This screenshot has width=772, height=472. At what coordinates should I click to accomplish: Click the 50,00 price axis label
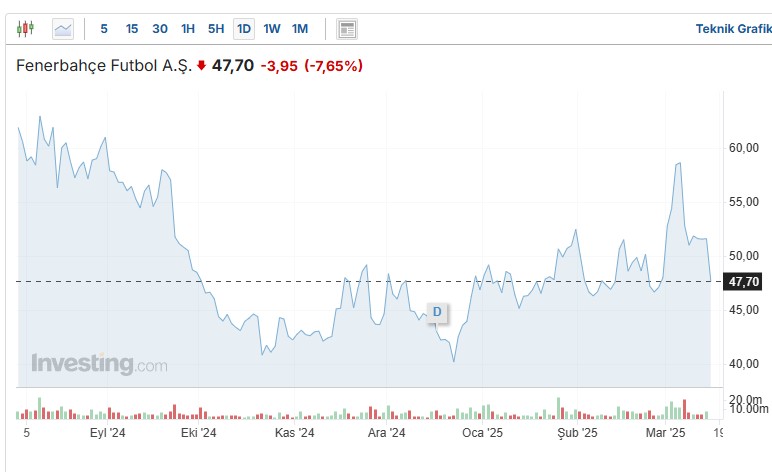click(x=743, y=256)
